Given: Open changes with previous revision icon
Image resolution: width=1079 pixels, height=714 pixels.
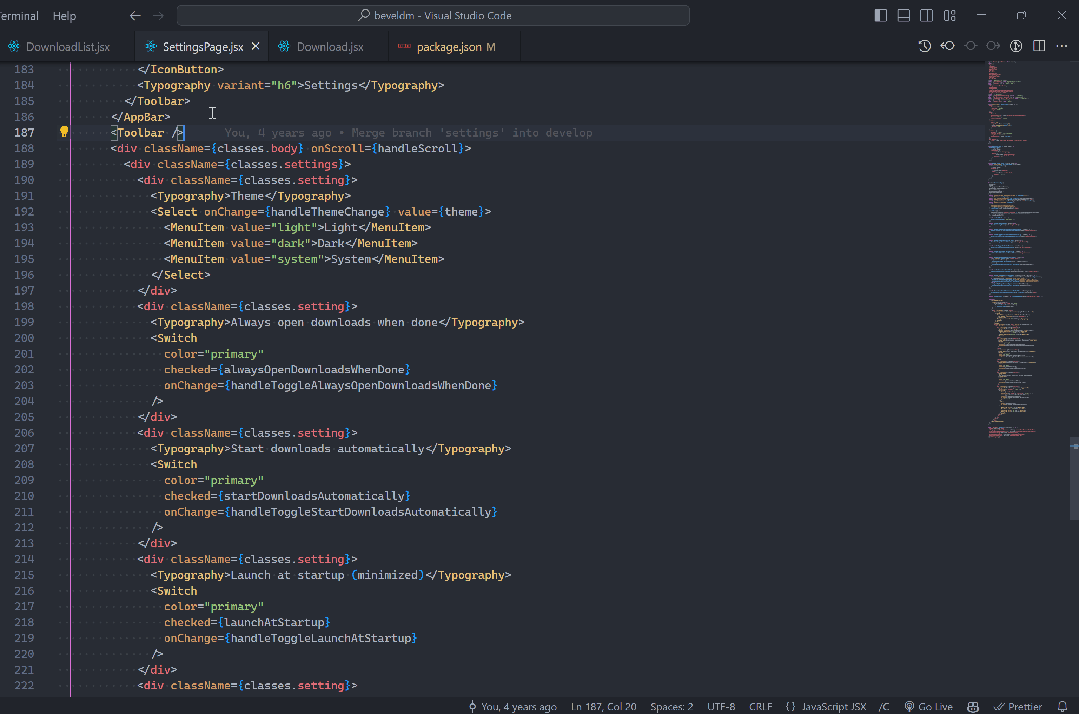Looking at the screenshot, I should point(948,47).
